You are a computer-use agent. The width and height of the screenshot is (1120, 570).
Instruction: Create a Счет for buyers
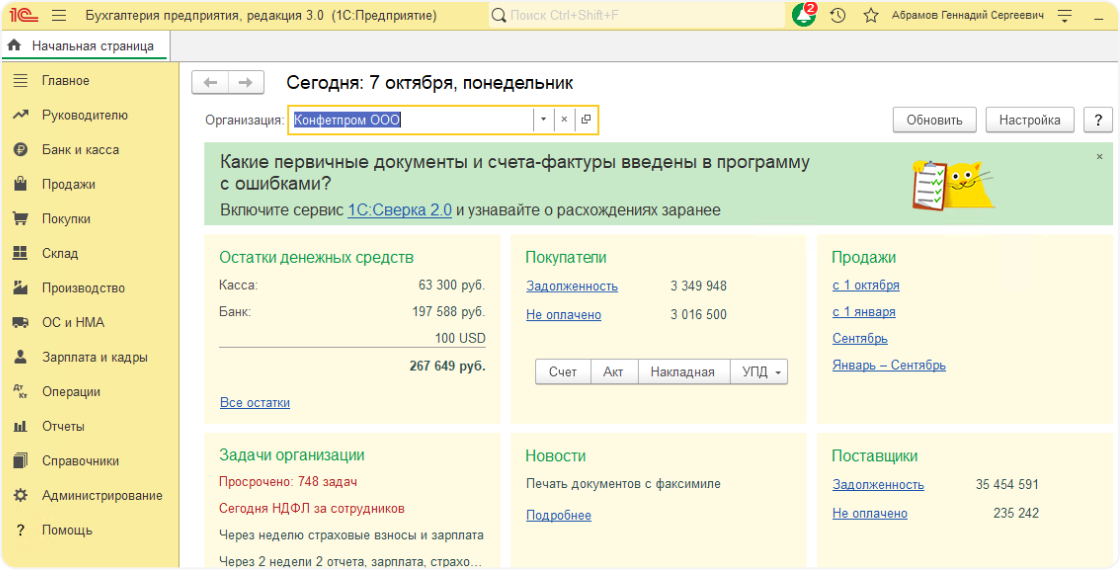coord(563,372)
